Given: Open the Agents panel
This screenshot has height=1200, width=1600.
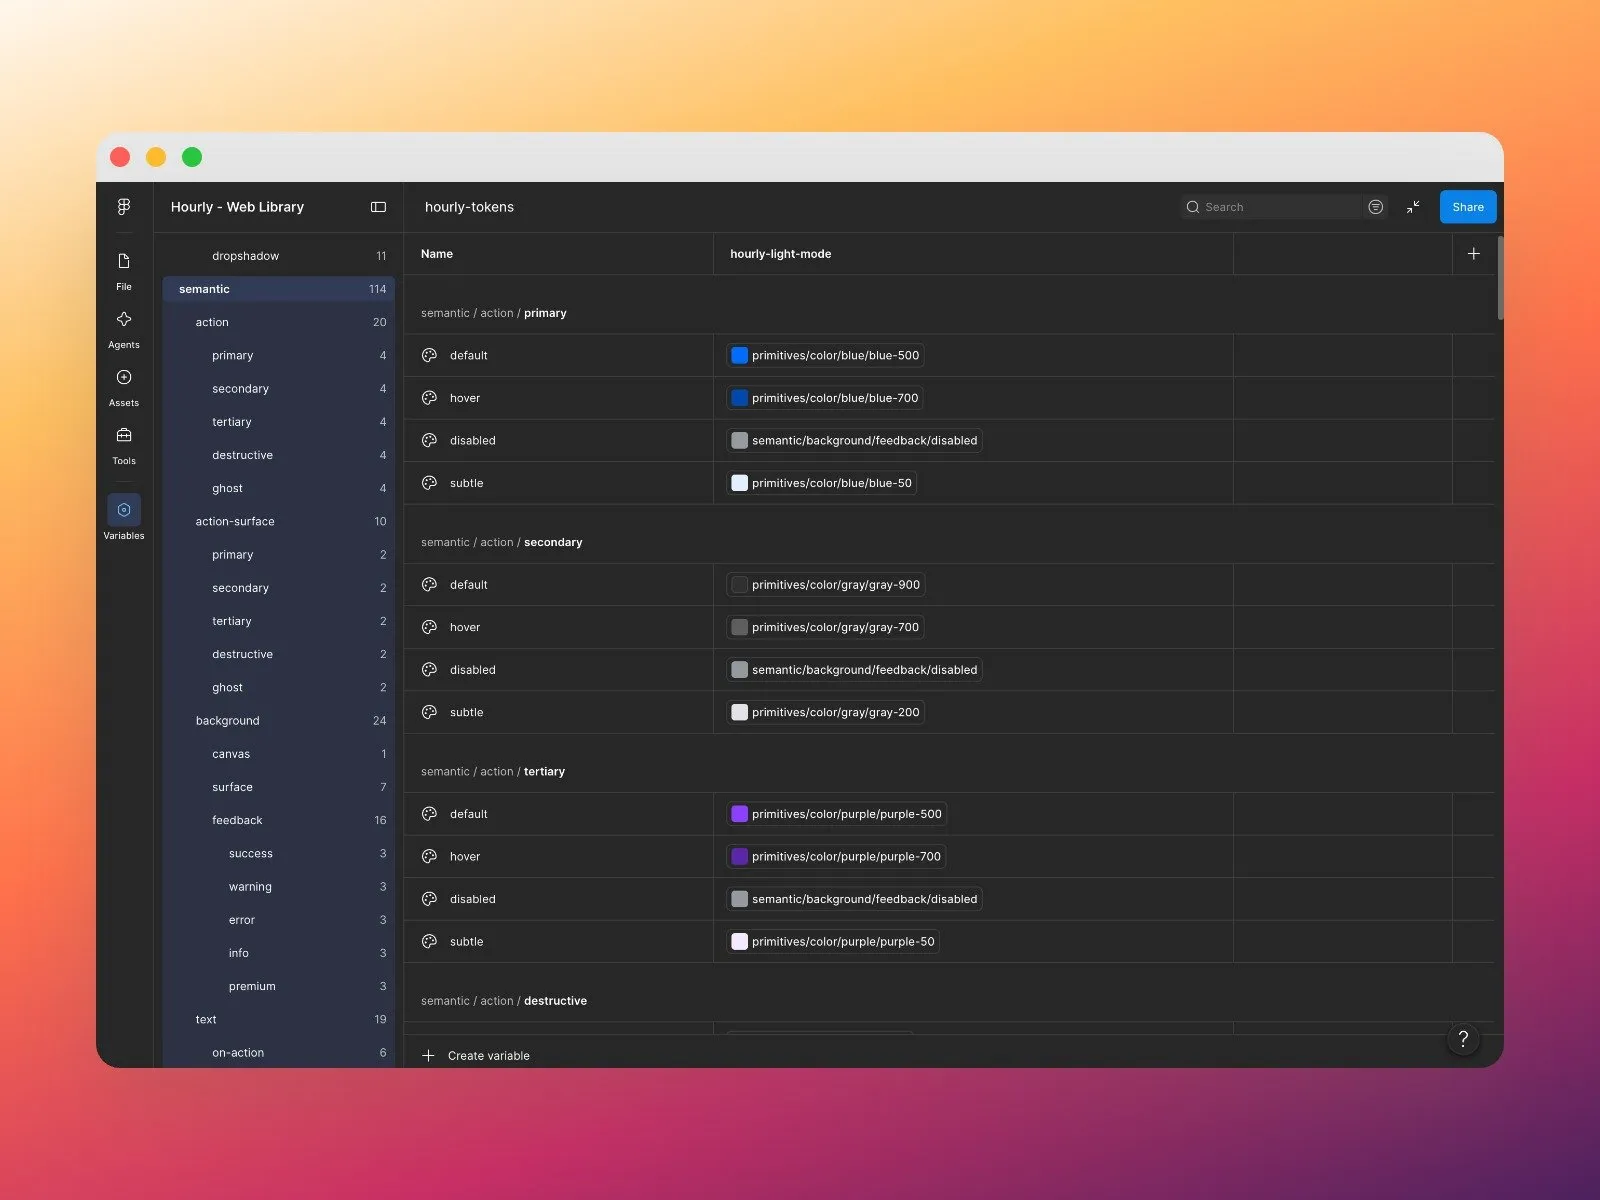Looking at the screenshot, I should [x=124, y=329].
